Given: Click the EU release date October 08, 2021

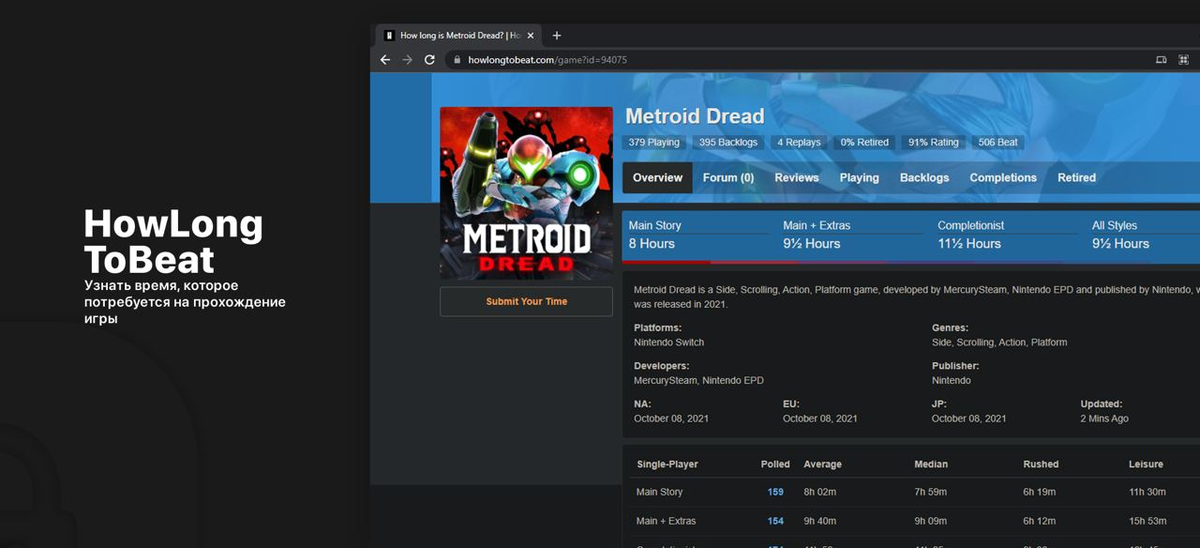Looking at the screenshot, I should click(820, 418).
